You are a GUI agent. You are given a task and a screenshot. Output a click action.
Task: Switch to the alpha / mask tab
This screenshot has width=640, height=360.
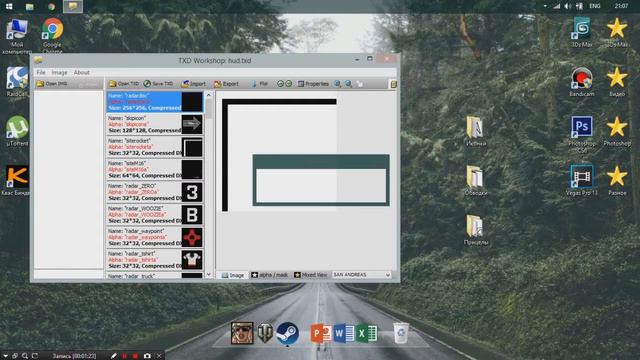click(x=269, y=275)
